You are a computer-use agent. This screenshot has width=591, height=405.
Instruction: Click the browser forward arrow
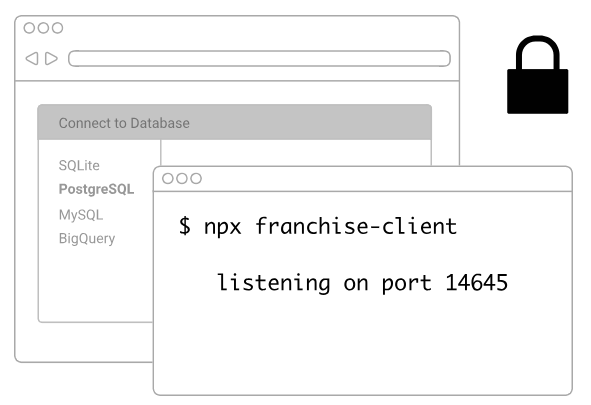[x=51, y=58]
